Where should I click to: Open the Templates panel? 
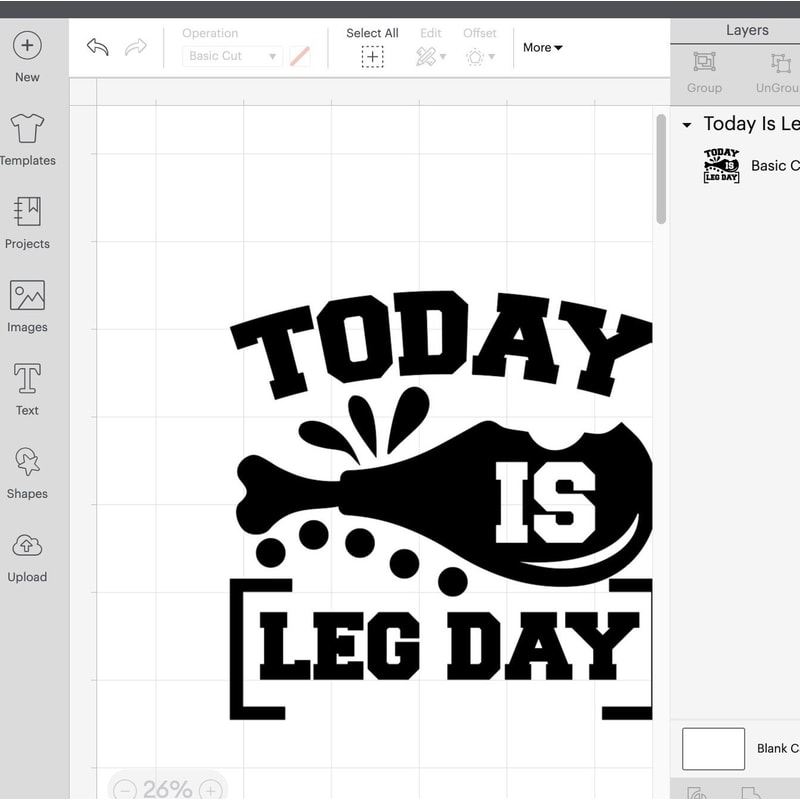(27, 138)
